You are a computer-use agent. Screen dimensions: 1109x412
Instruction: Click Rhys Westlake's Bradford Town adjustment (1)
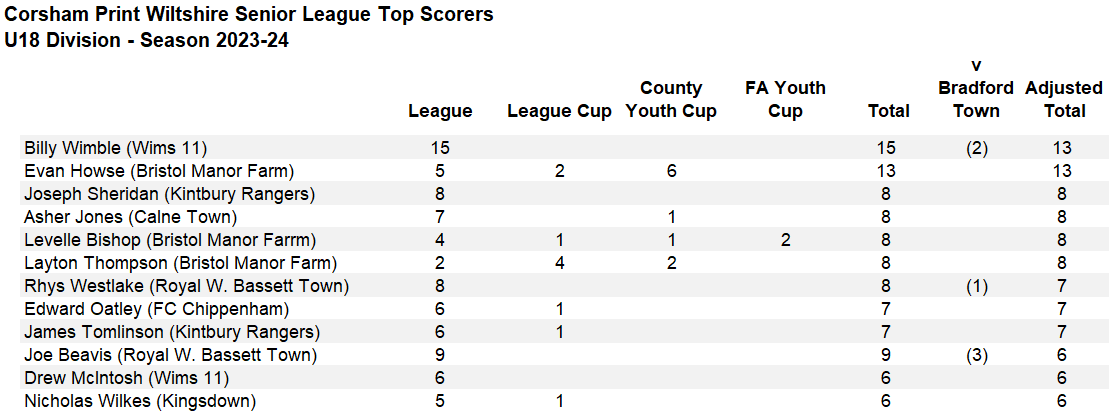[x=977, y=286]
